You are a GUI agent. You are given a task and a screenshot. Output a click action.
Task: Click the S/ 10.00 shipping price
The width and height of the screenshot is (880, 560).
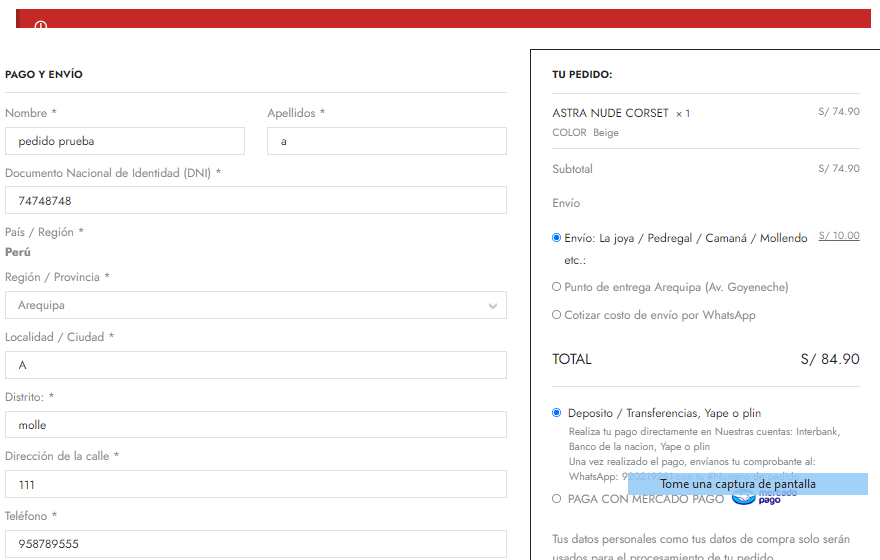(839, 236)
